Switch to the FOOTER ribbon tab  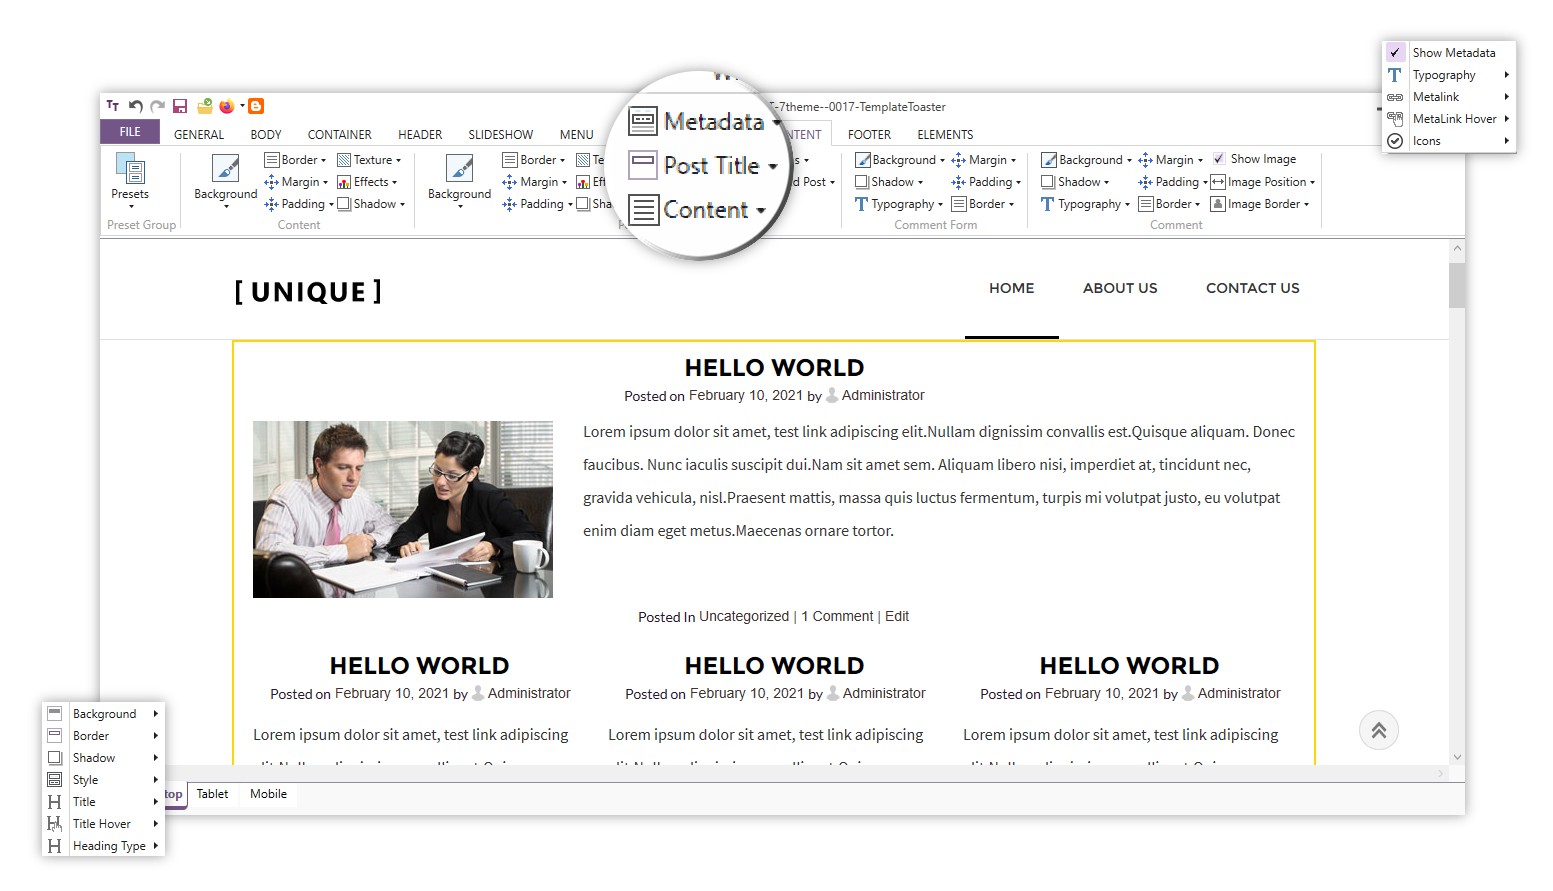point(869,134)
